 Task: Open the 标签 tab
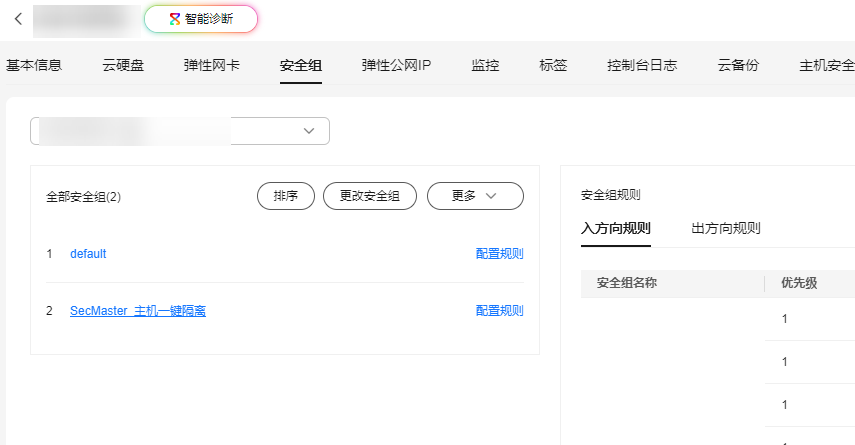[553, 66]
